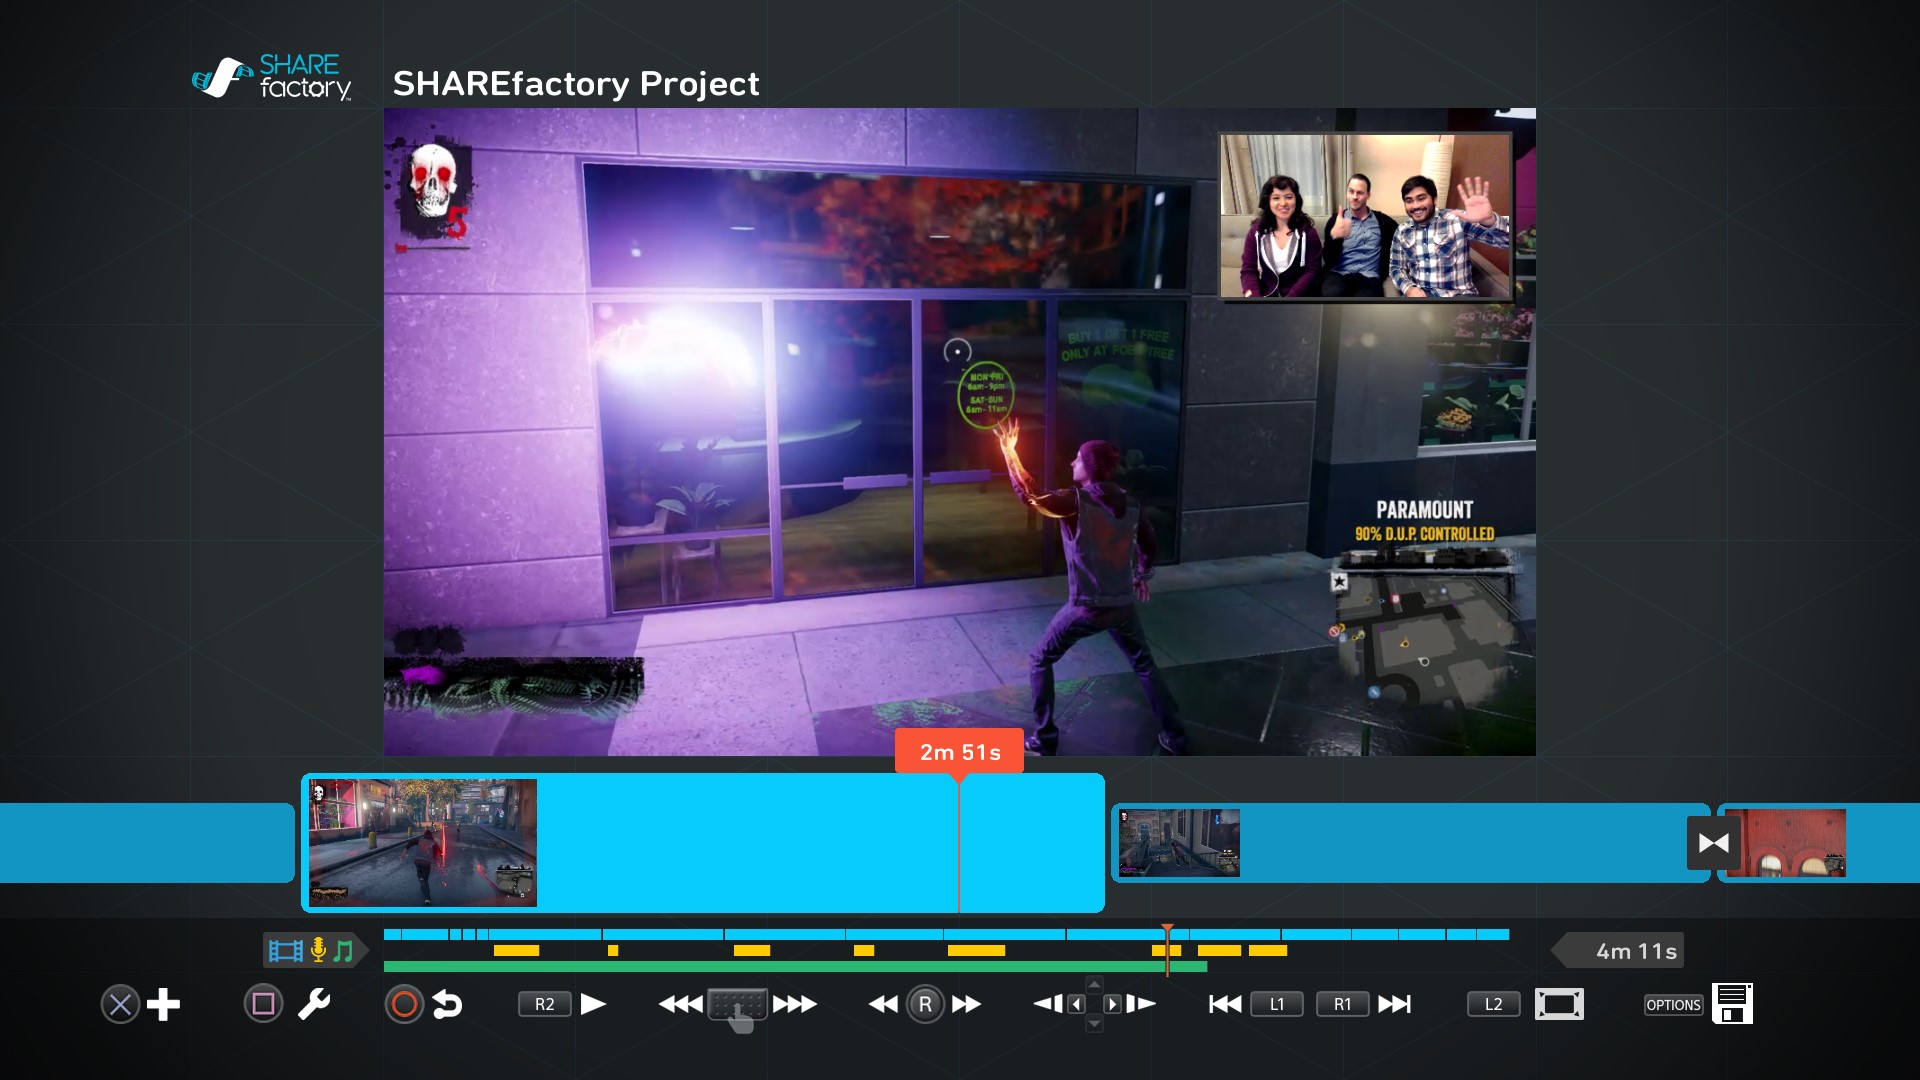Image resolution: width=1920 pixels, height=1080 pixels.
Task: Click the OPTIONS button
Action: tap(1673, 1005)
